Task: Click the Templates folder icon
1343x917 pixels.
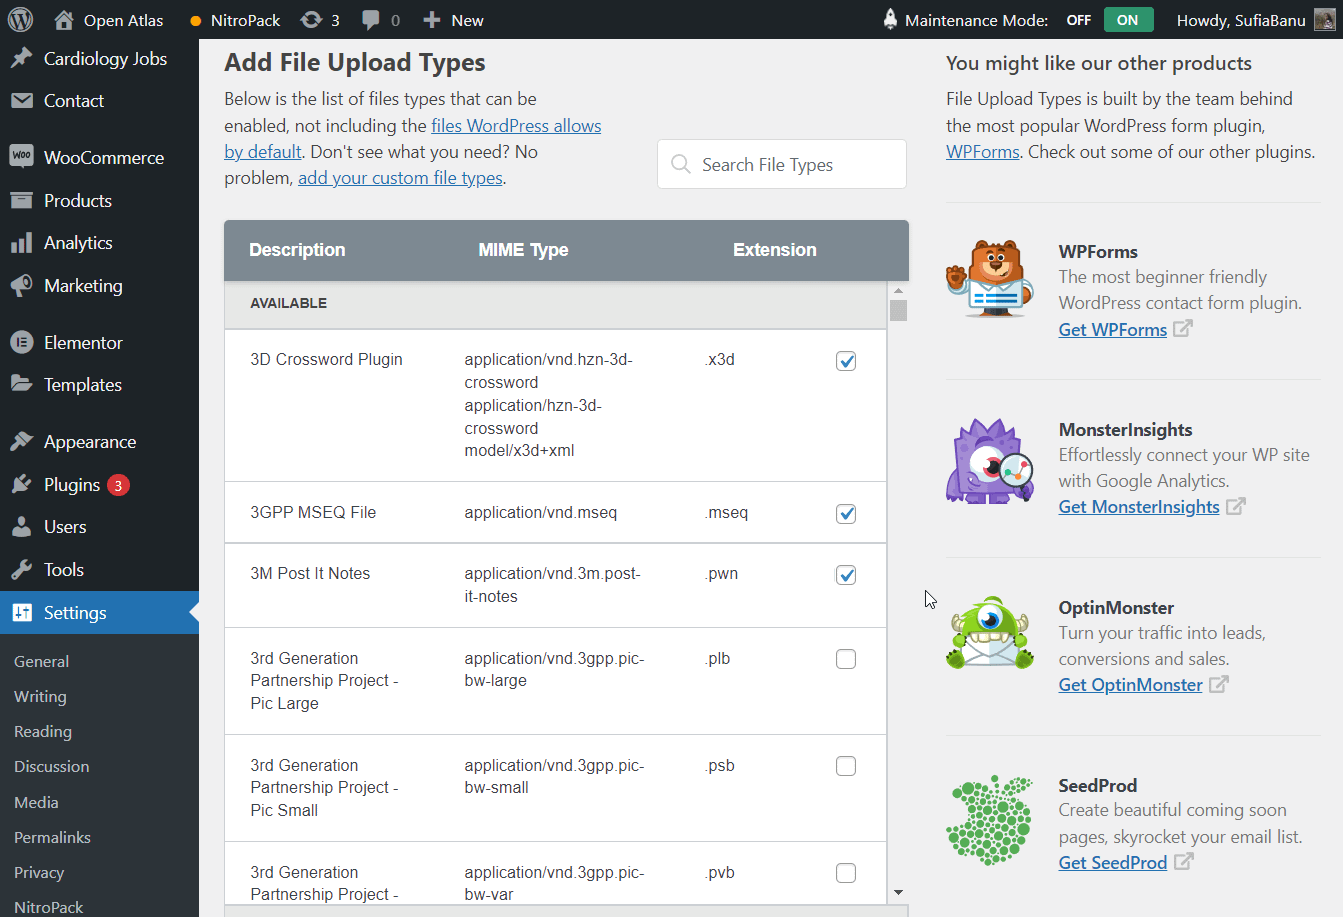Action: coord(22,384)
